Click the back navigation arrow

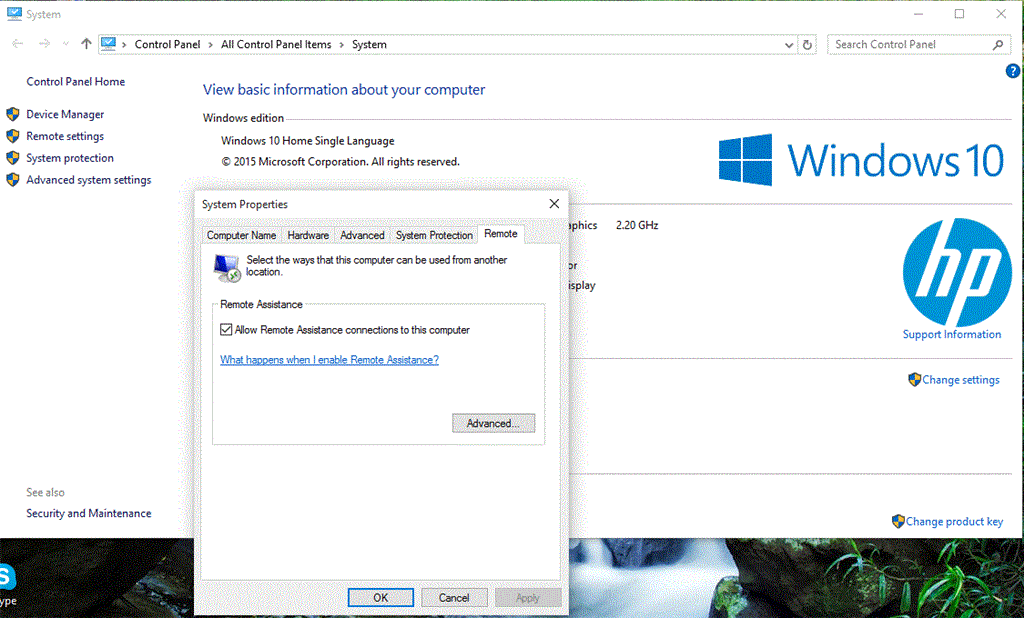coord(18,44)
